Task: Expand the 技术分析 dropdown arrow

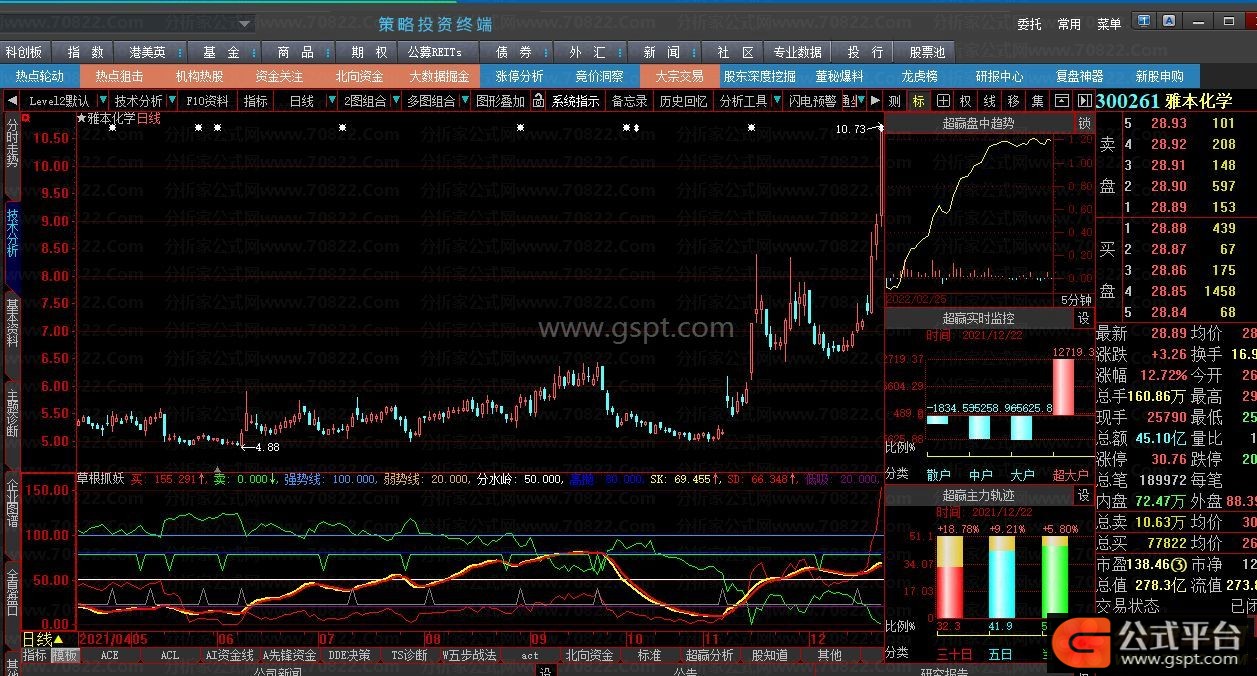Action: click(x=172, y=101)
